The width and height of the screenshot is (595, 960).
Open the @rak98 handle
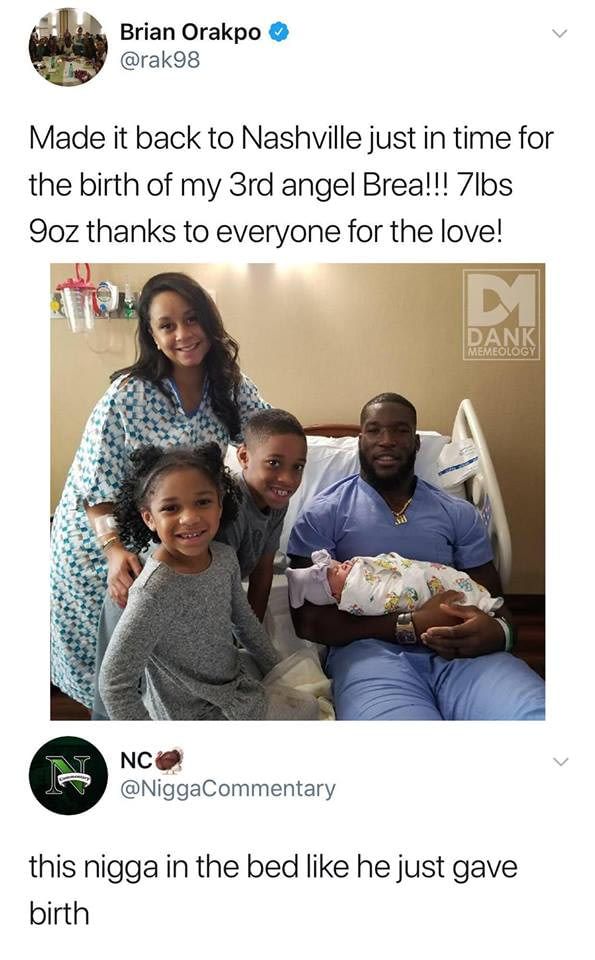click(160, 60)
